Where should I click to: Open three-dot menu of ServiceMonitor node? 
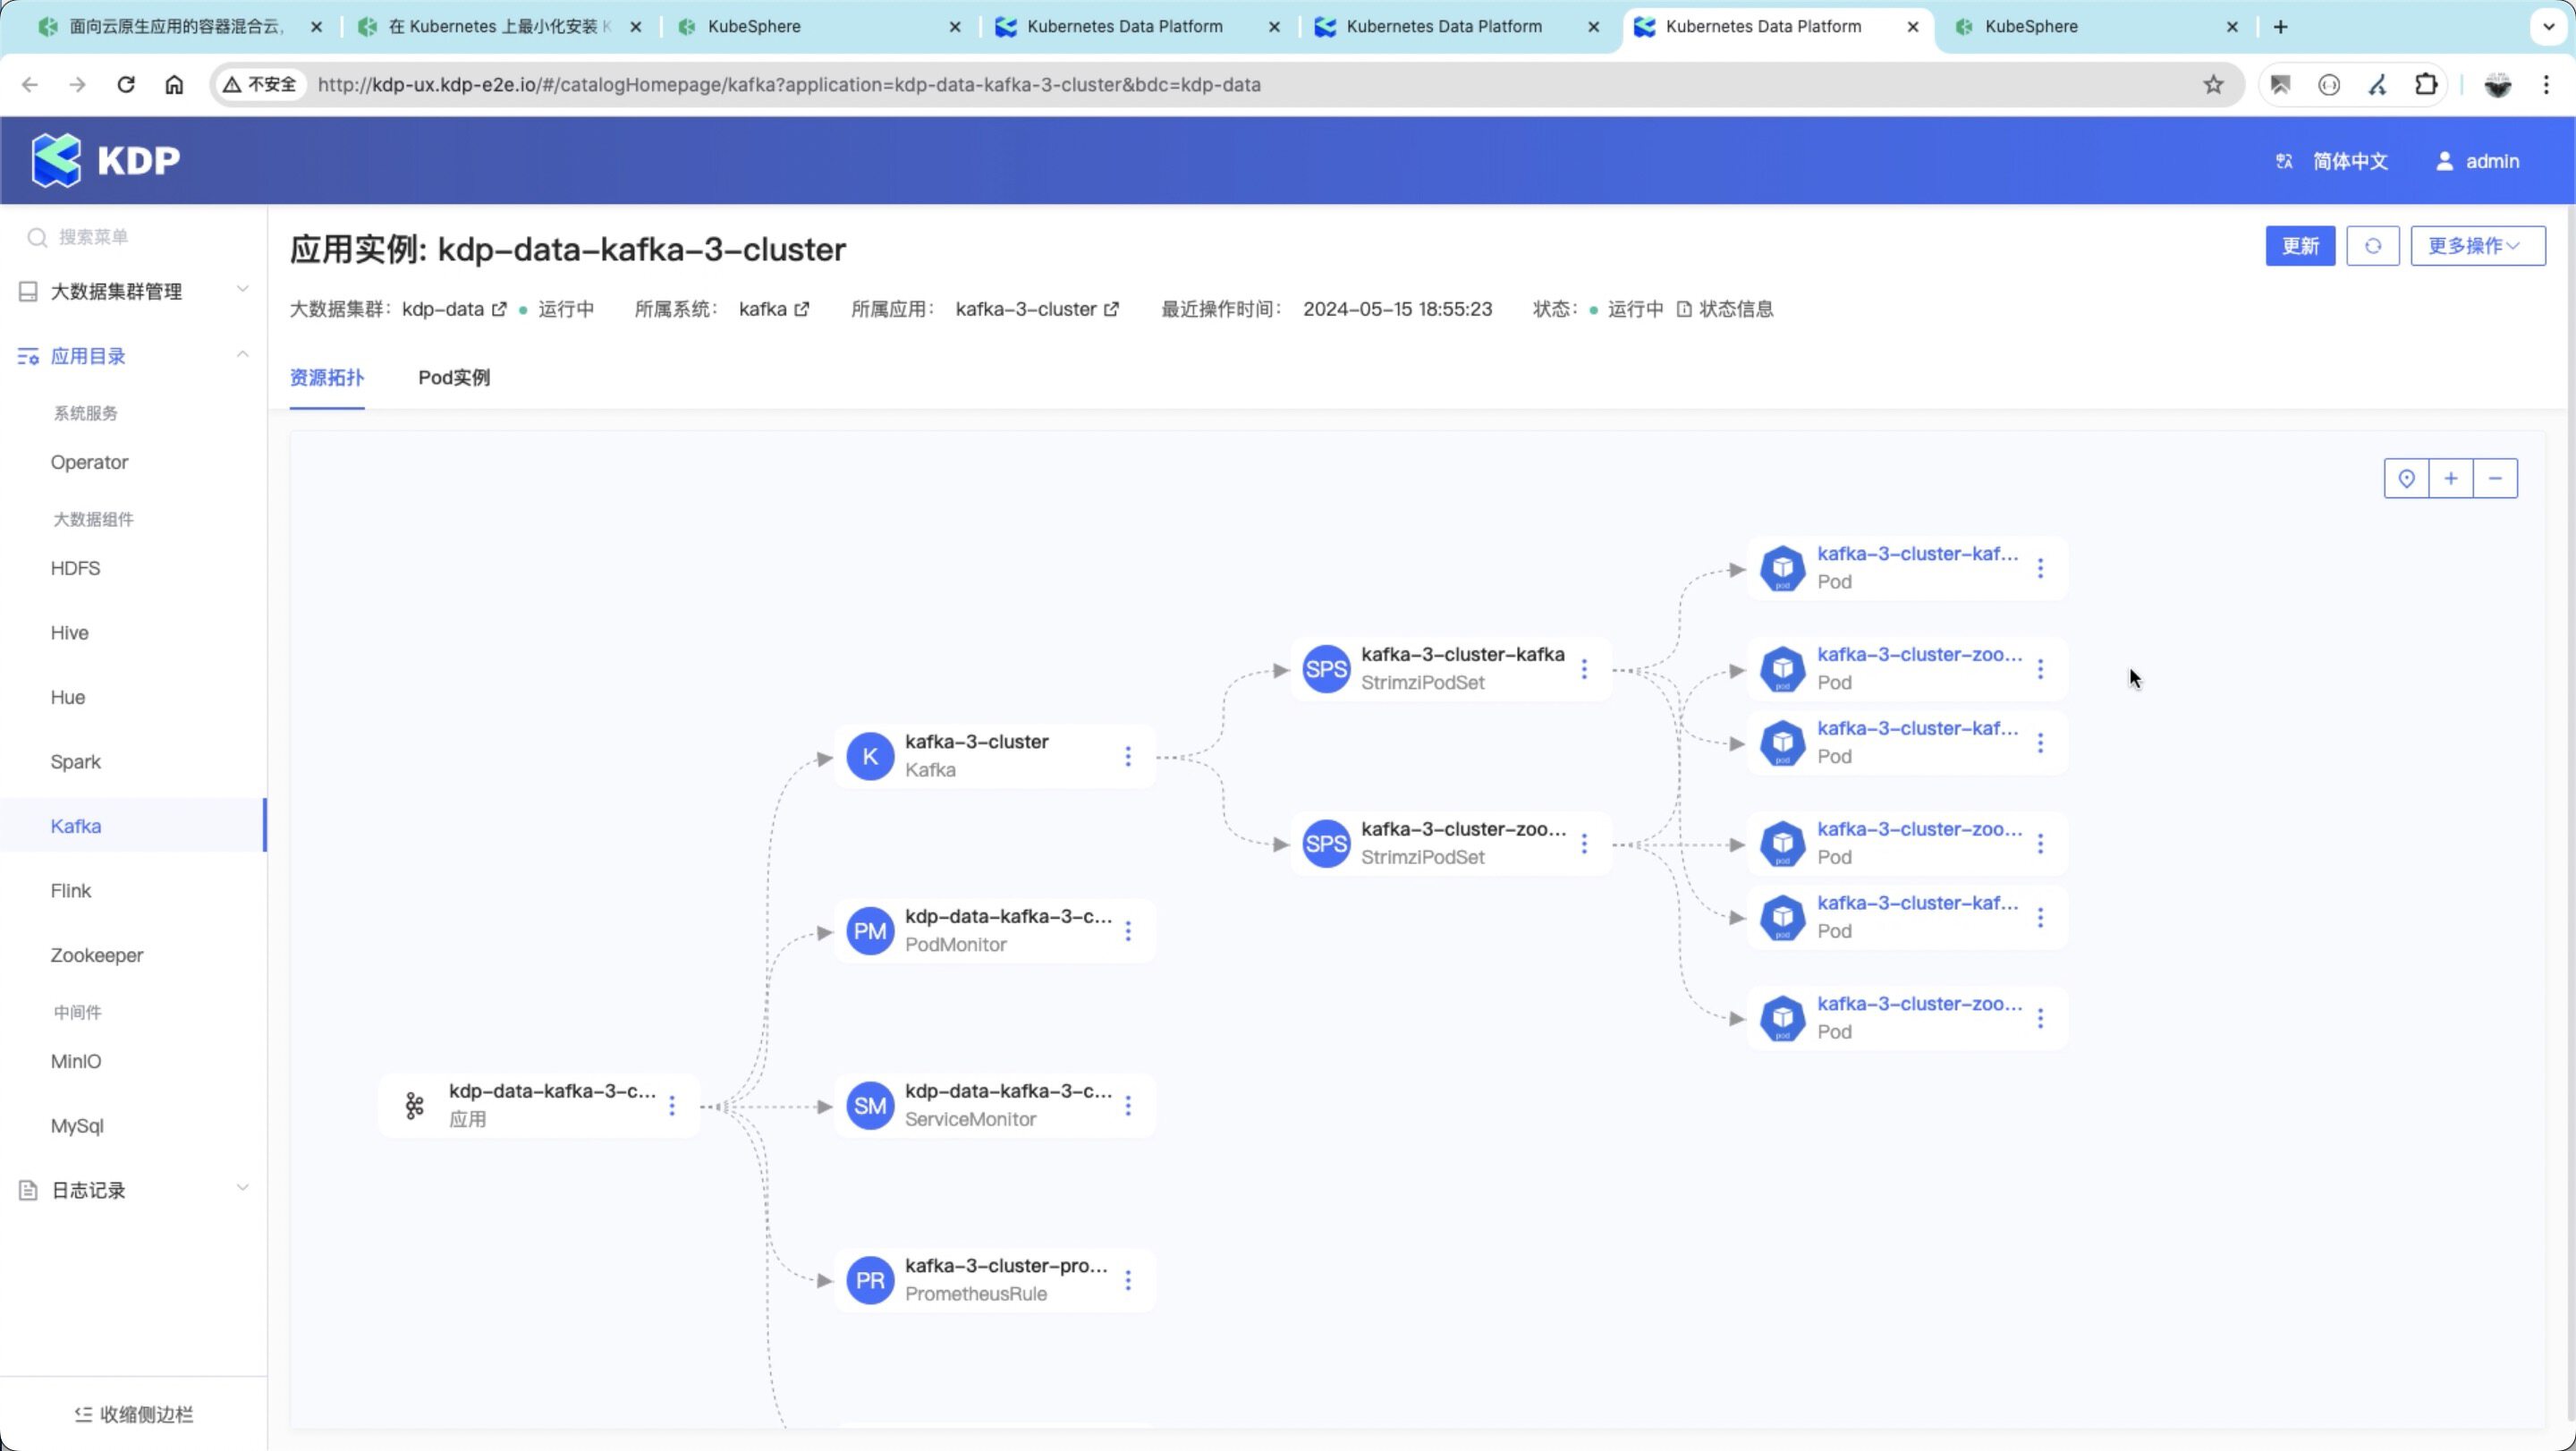tap(1128, 1105)
